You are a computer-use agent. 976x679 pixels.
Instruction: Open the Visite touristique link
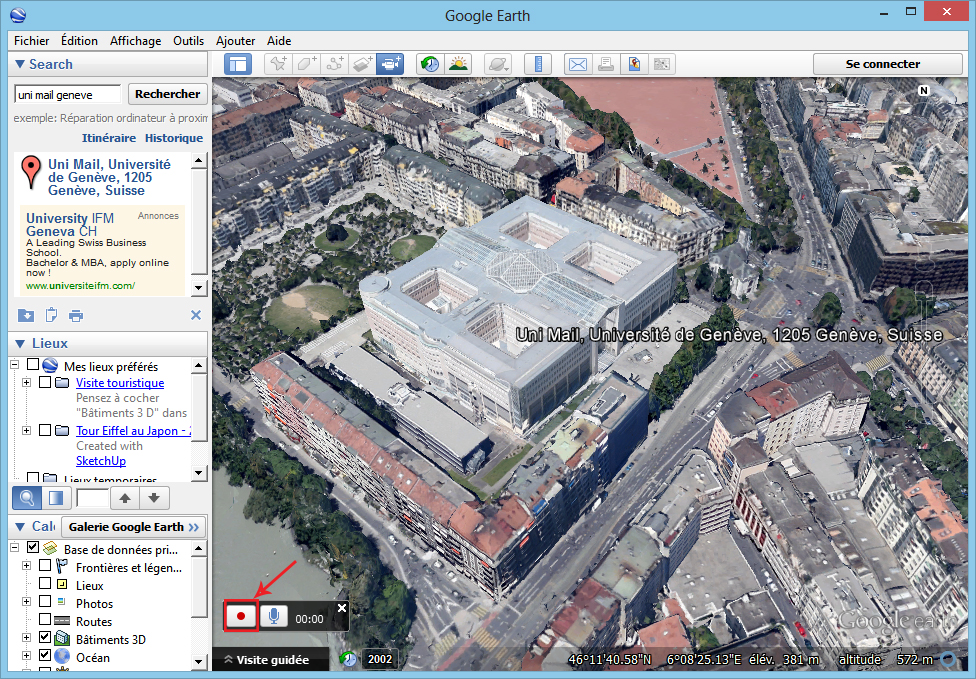tap(120, 383)
